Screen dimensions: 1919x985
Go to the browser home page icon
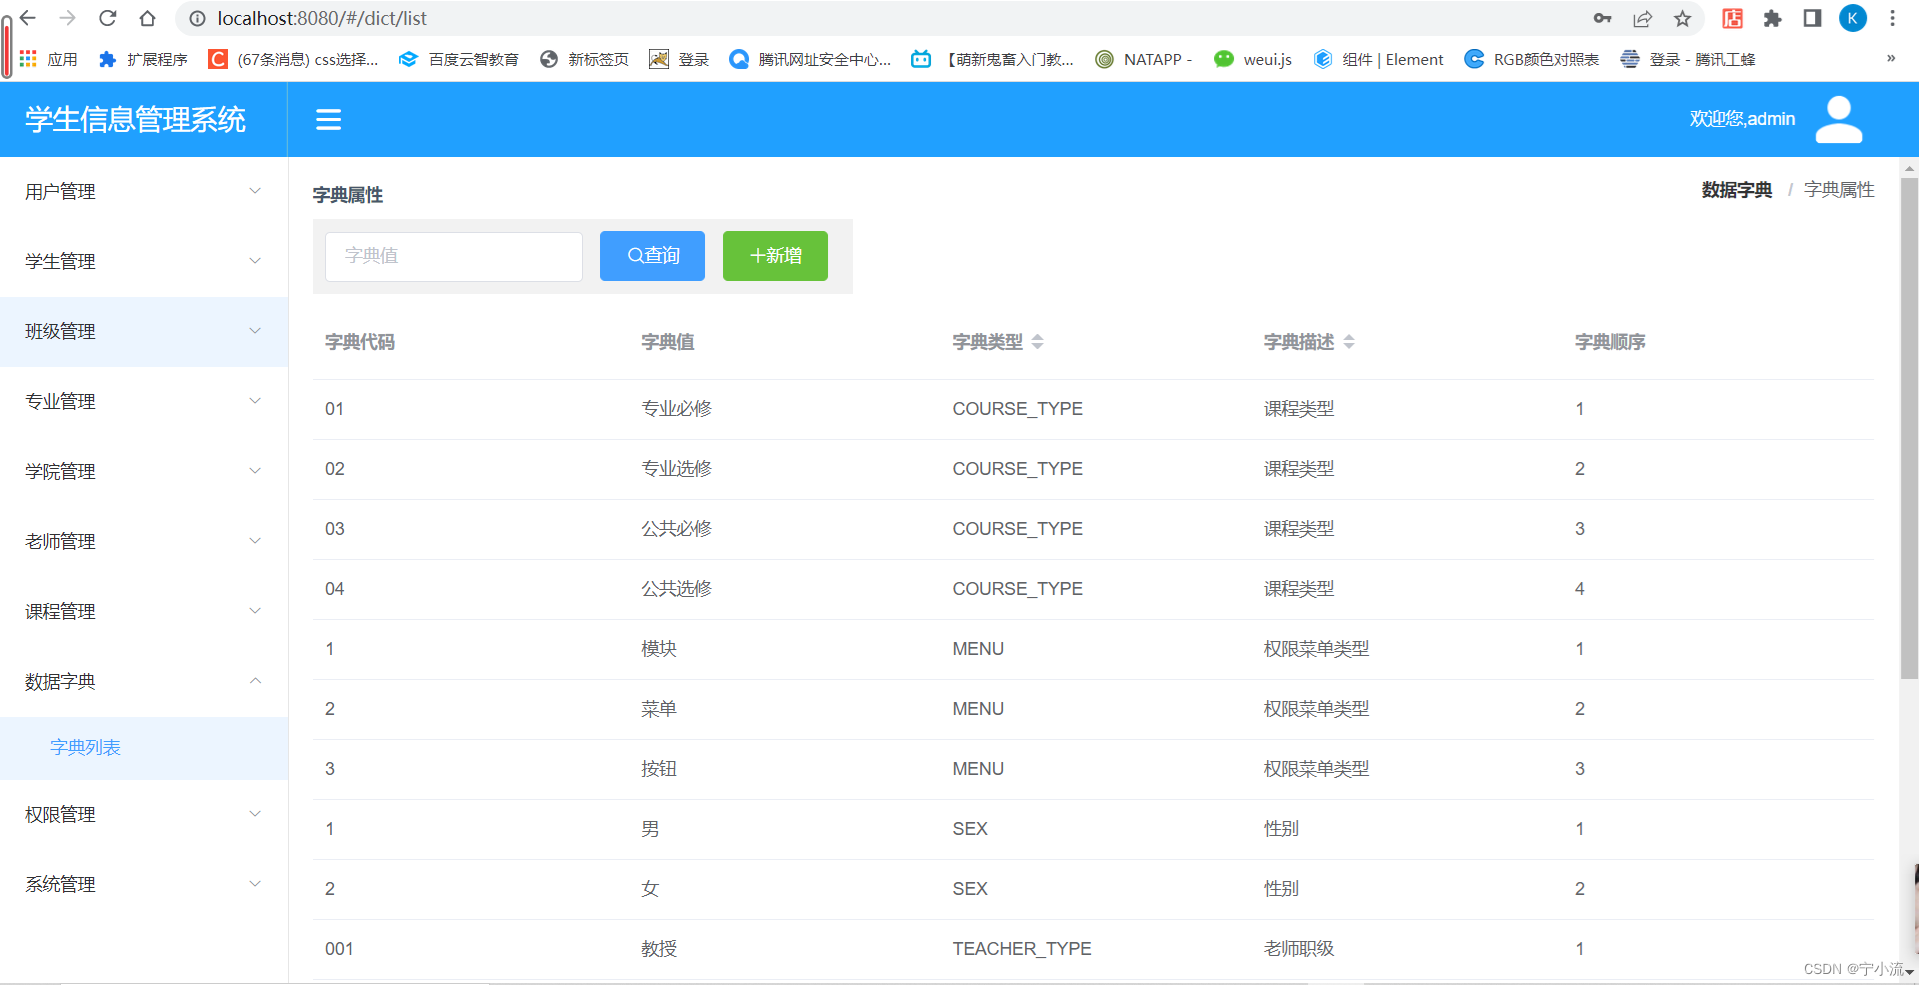(147, 18)
